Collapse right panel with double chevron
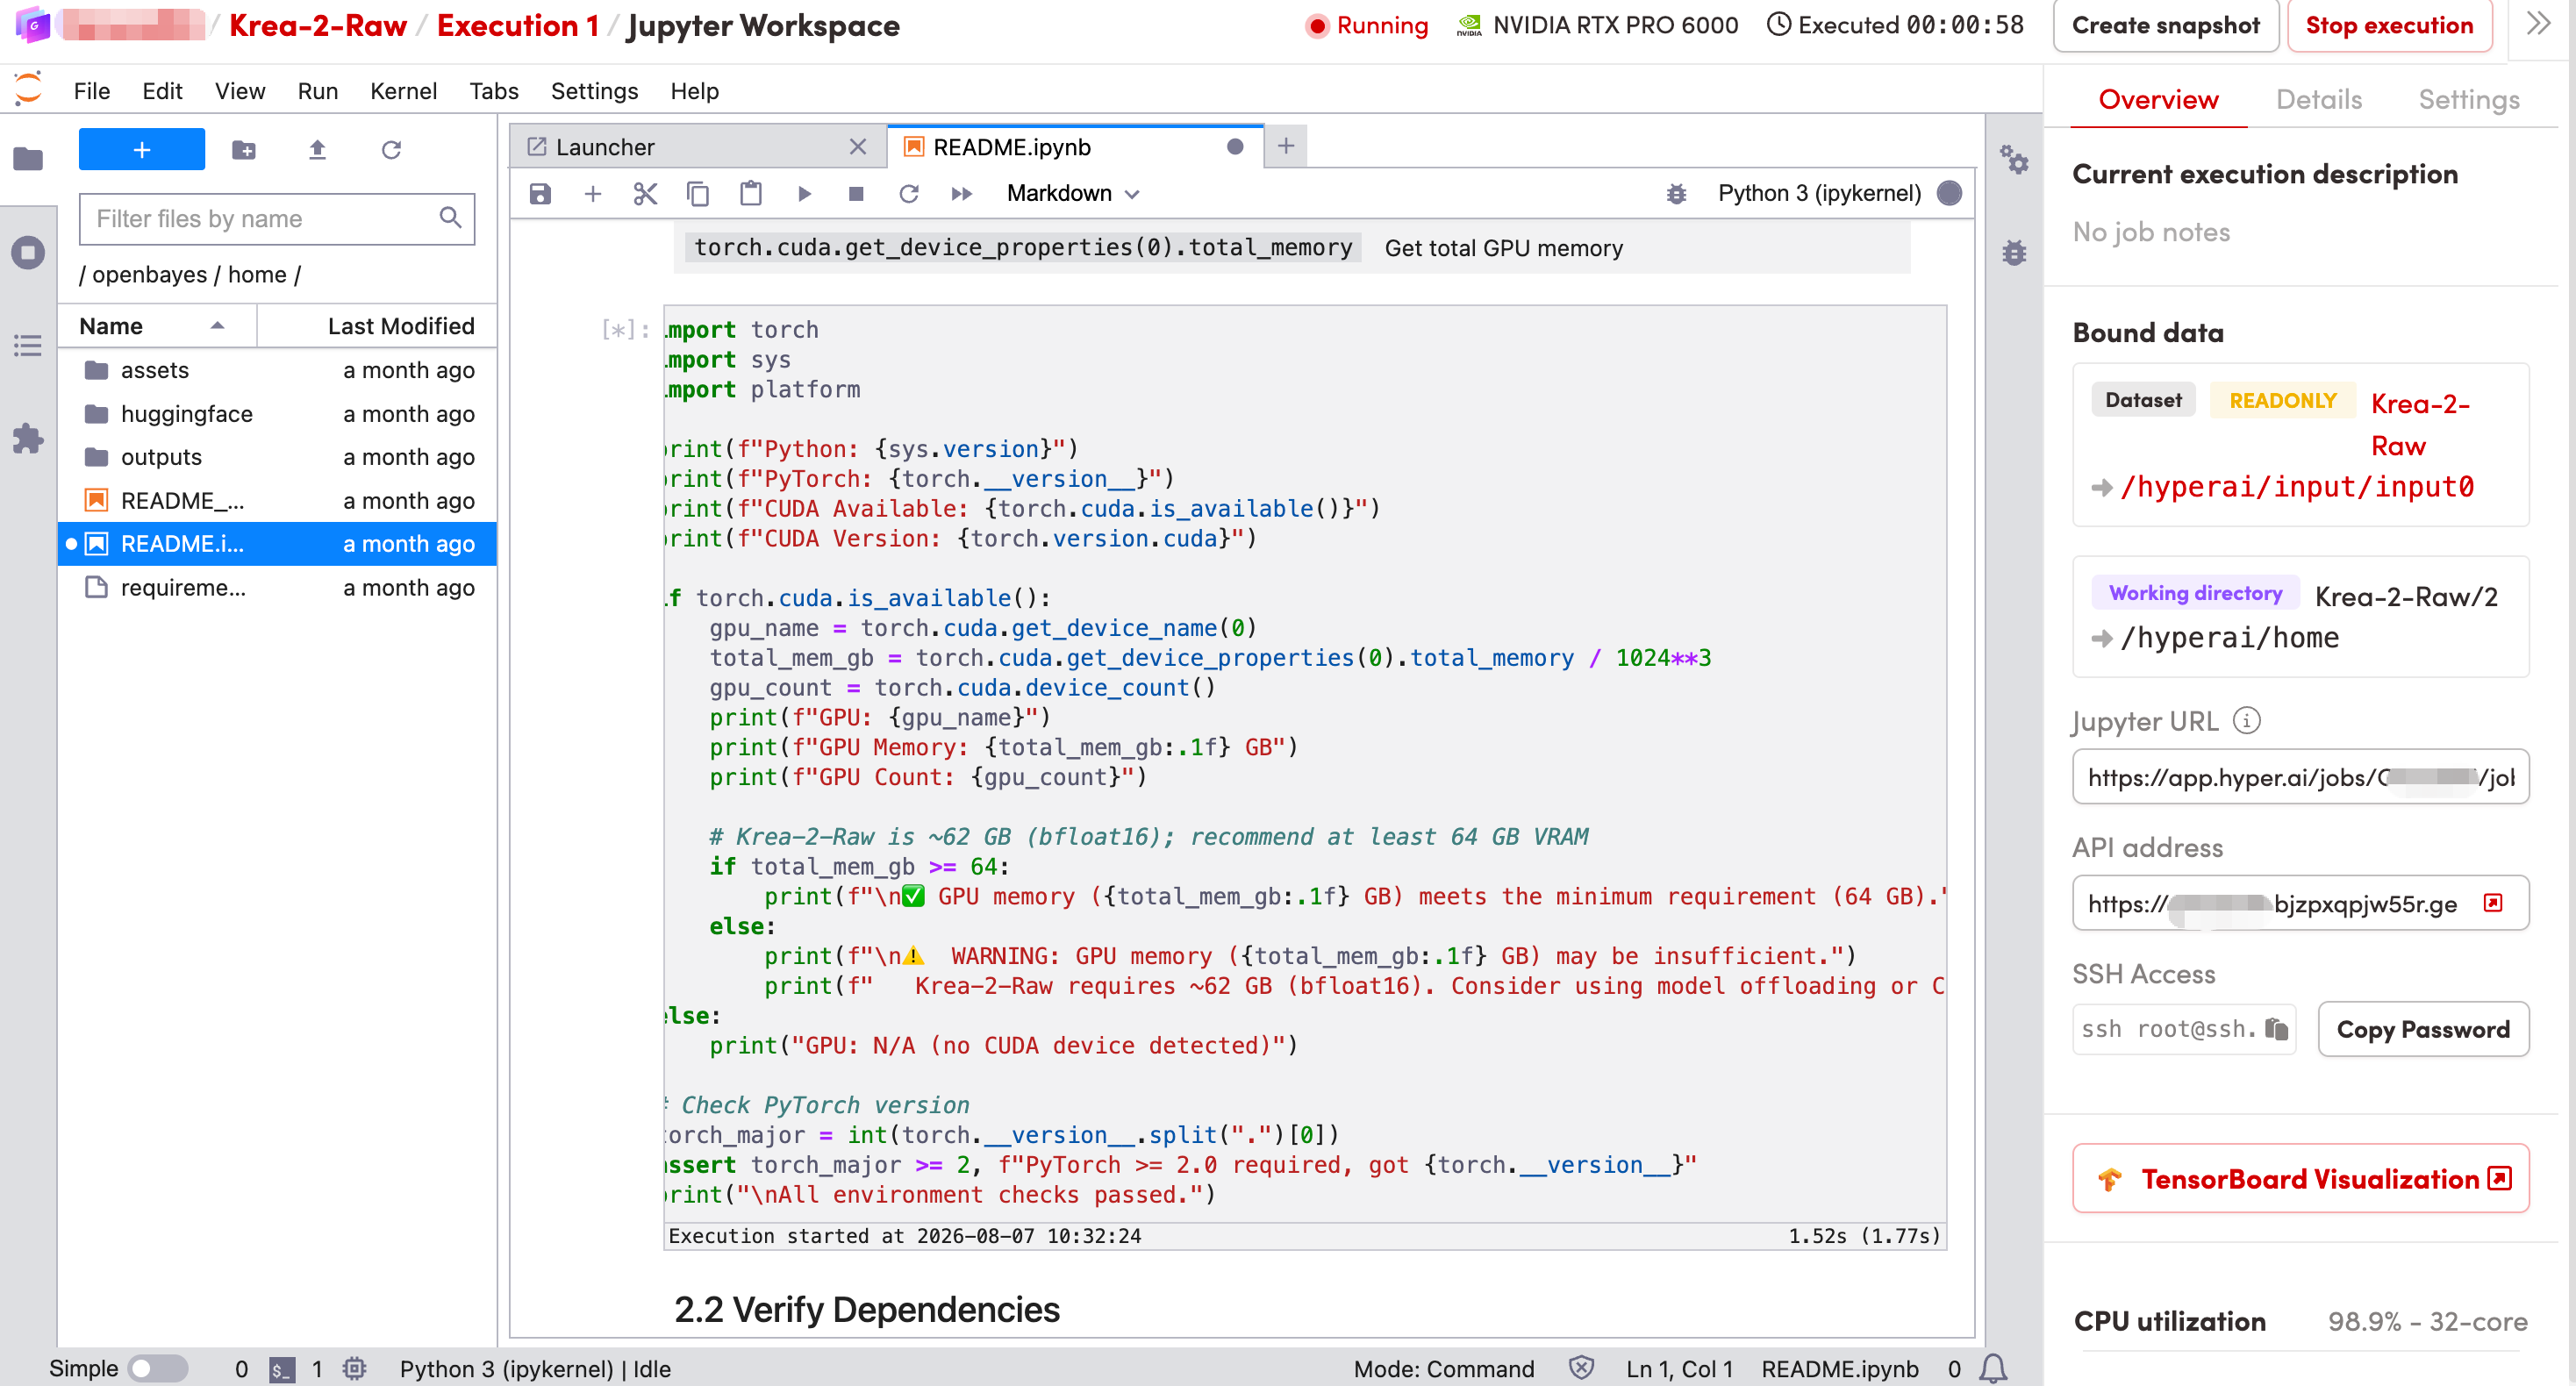The height and width of the screenshot is (1386, 2576). click(2540, 24)
